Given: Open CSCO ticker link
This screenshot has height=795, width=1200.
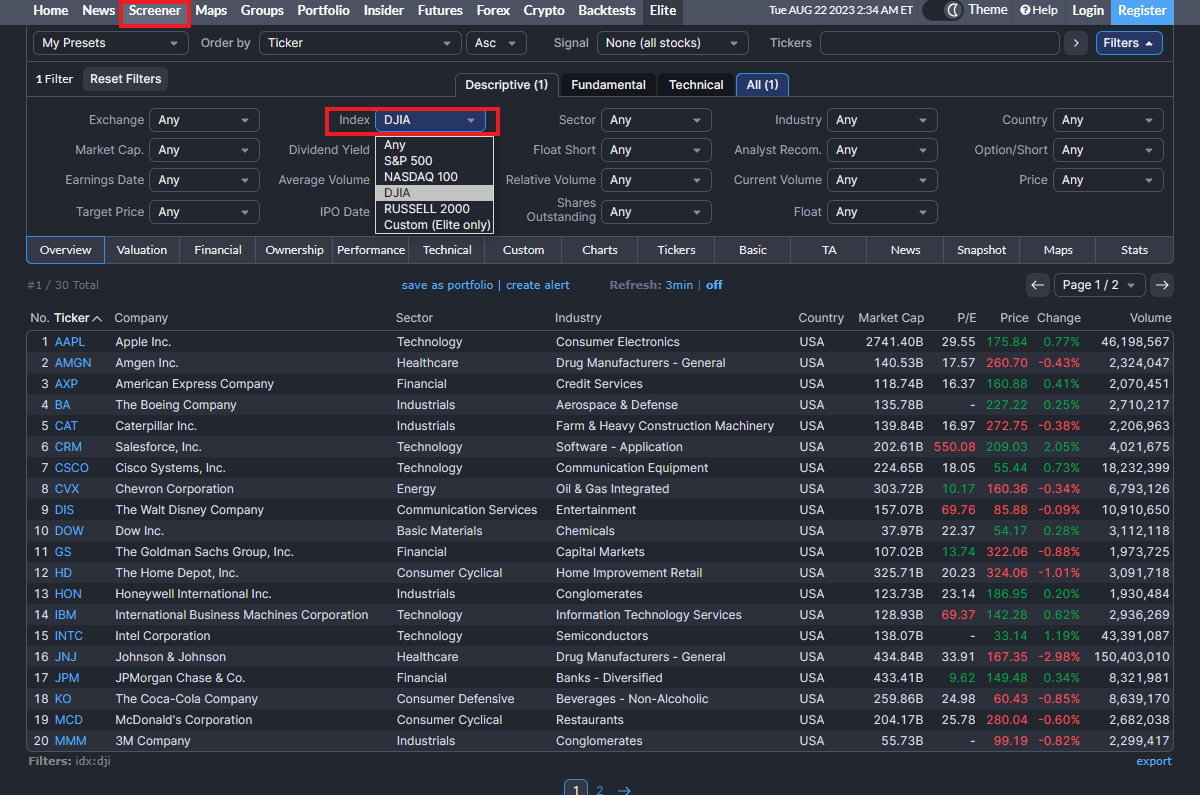Looking at the screenshot, I should click(72, 468).
